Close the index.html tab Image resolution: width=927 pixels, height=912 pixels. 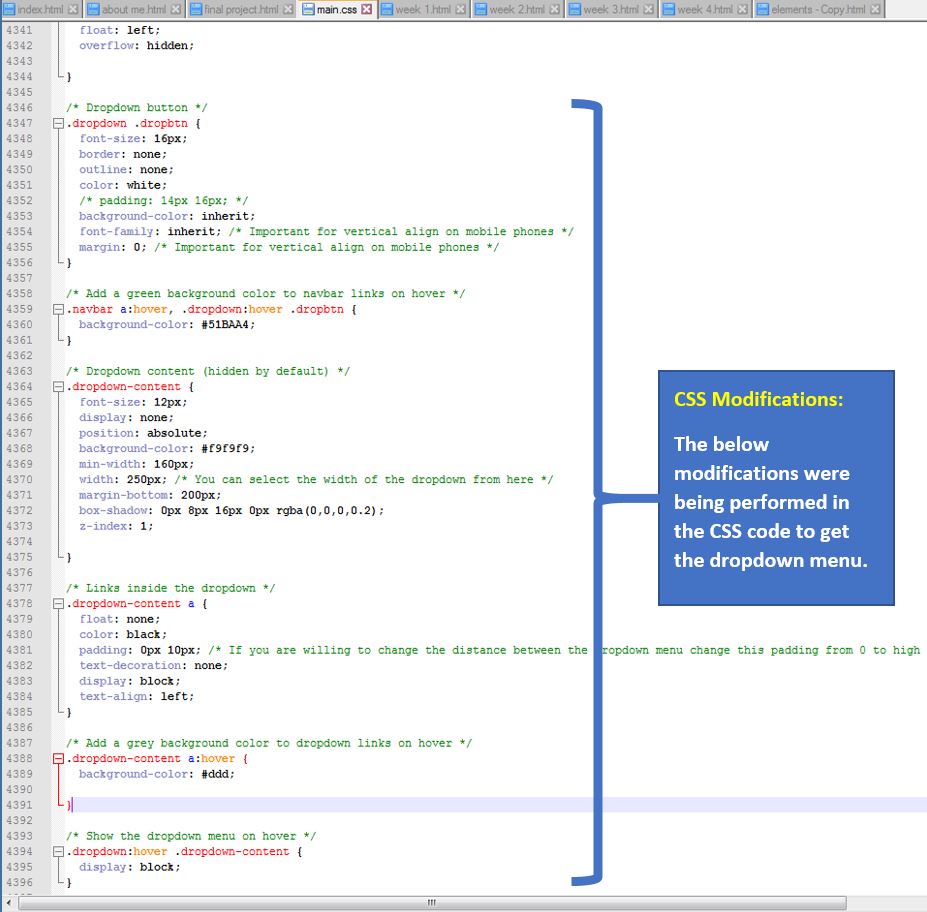[73, 9]
